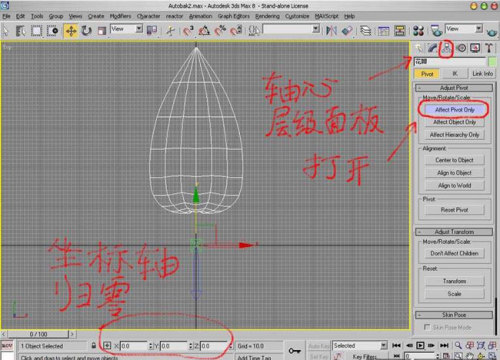The height and width of the screenshot is (360, 500).
Task: Click the green object color swatch
Action: point(492,62)
